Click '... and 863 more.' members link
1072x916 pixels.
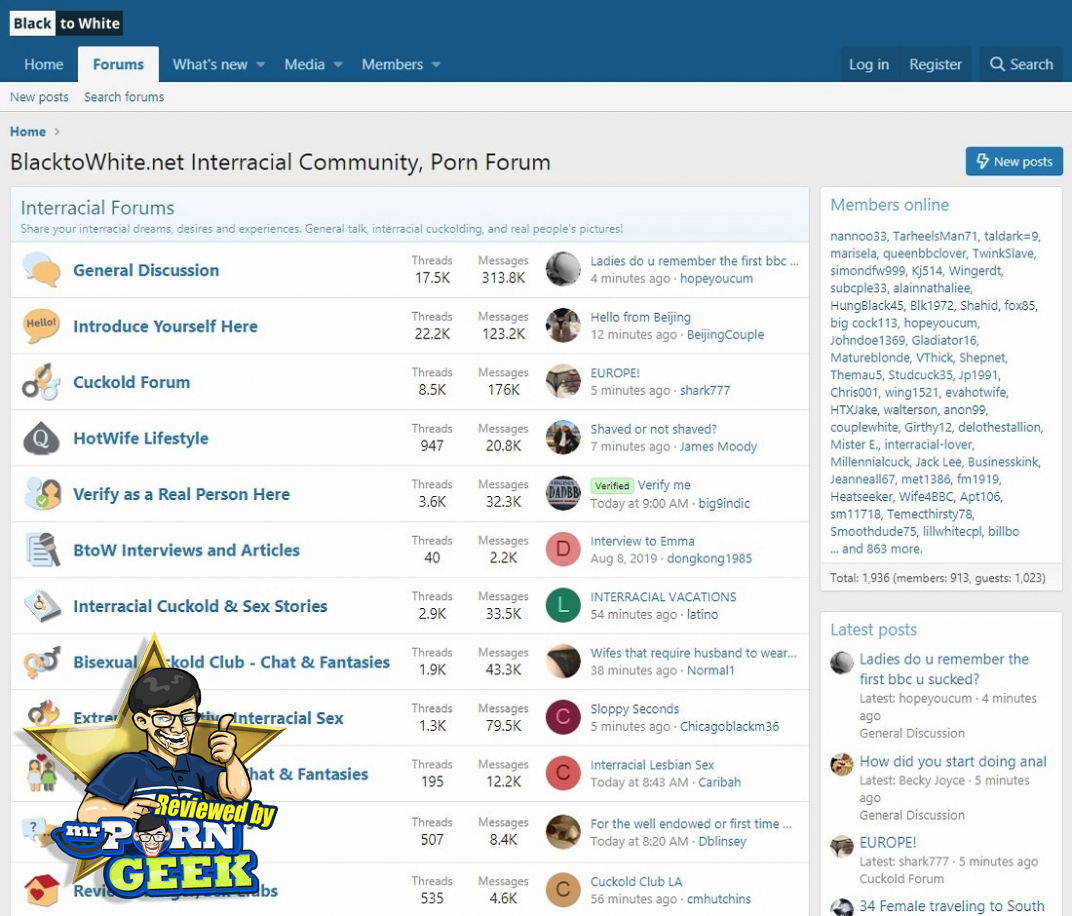[x=876, y=549]
